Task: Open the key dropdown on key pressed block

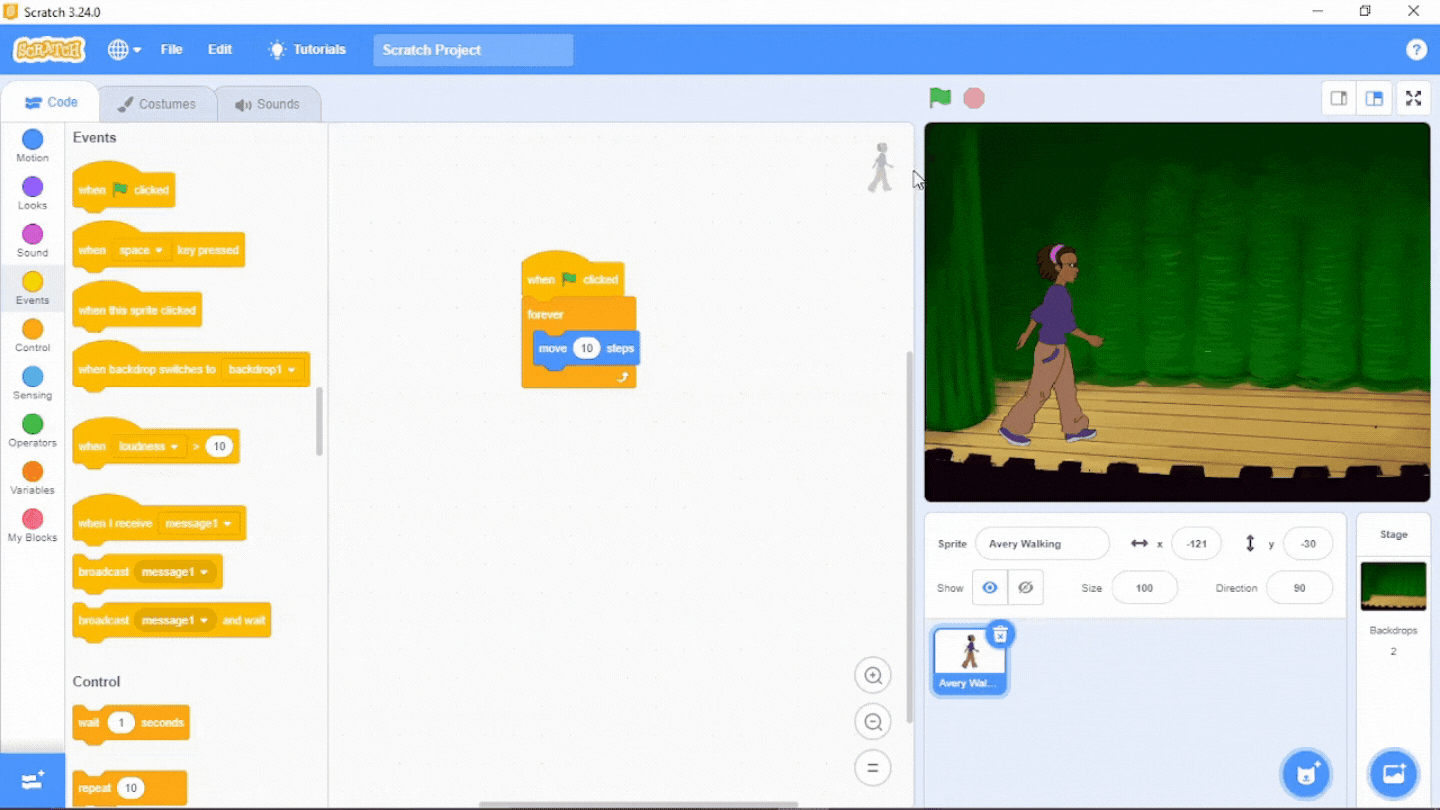Action: [140, 250]
